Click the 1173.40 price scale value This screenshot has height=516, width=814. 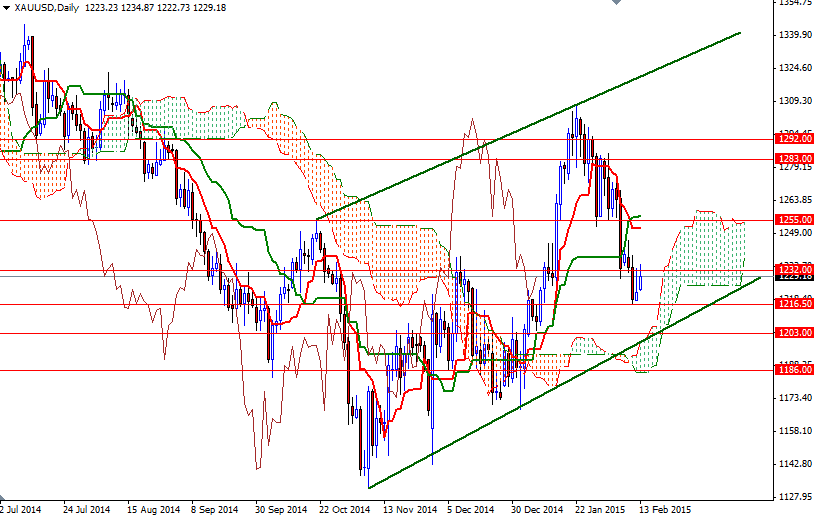tap(795, 398)
